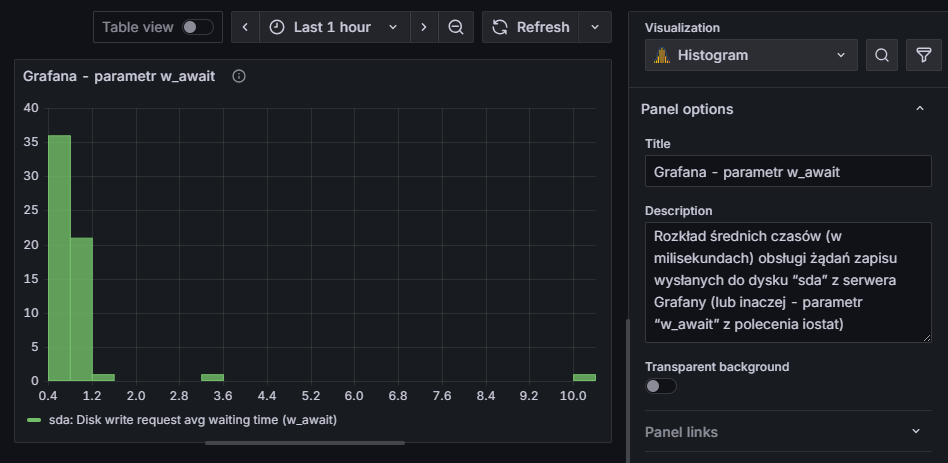Screen dimensions: 948x463
Task: Click the Refresh button
Action: [x=531, y=27]
